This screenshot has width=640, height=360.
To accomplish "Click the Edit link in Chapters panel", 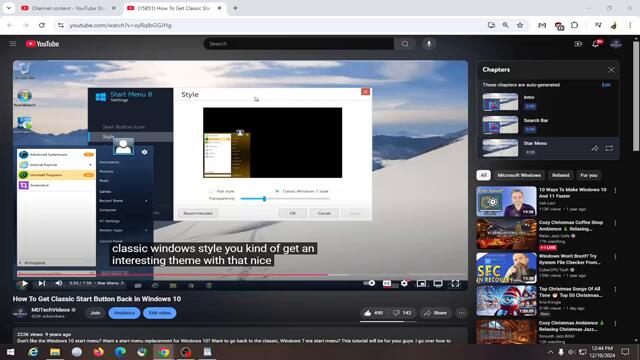I will [x=606, y=85].
